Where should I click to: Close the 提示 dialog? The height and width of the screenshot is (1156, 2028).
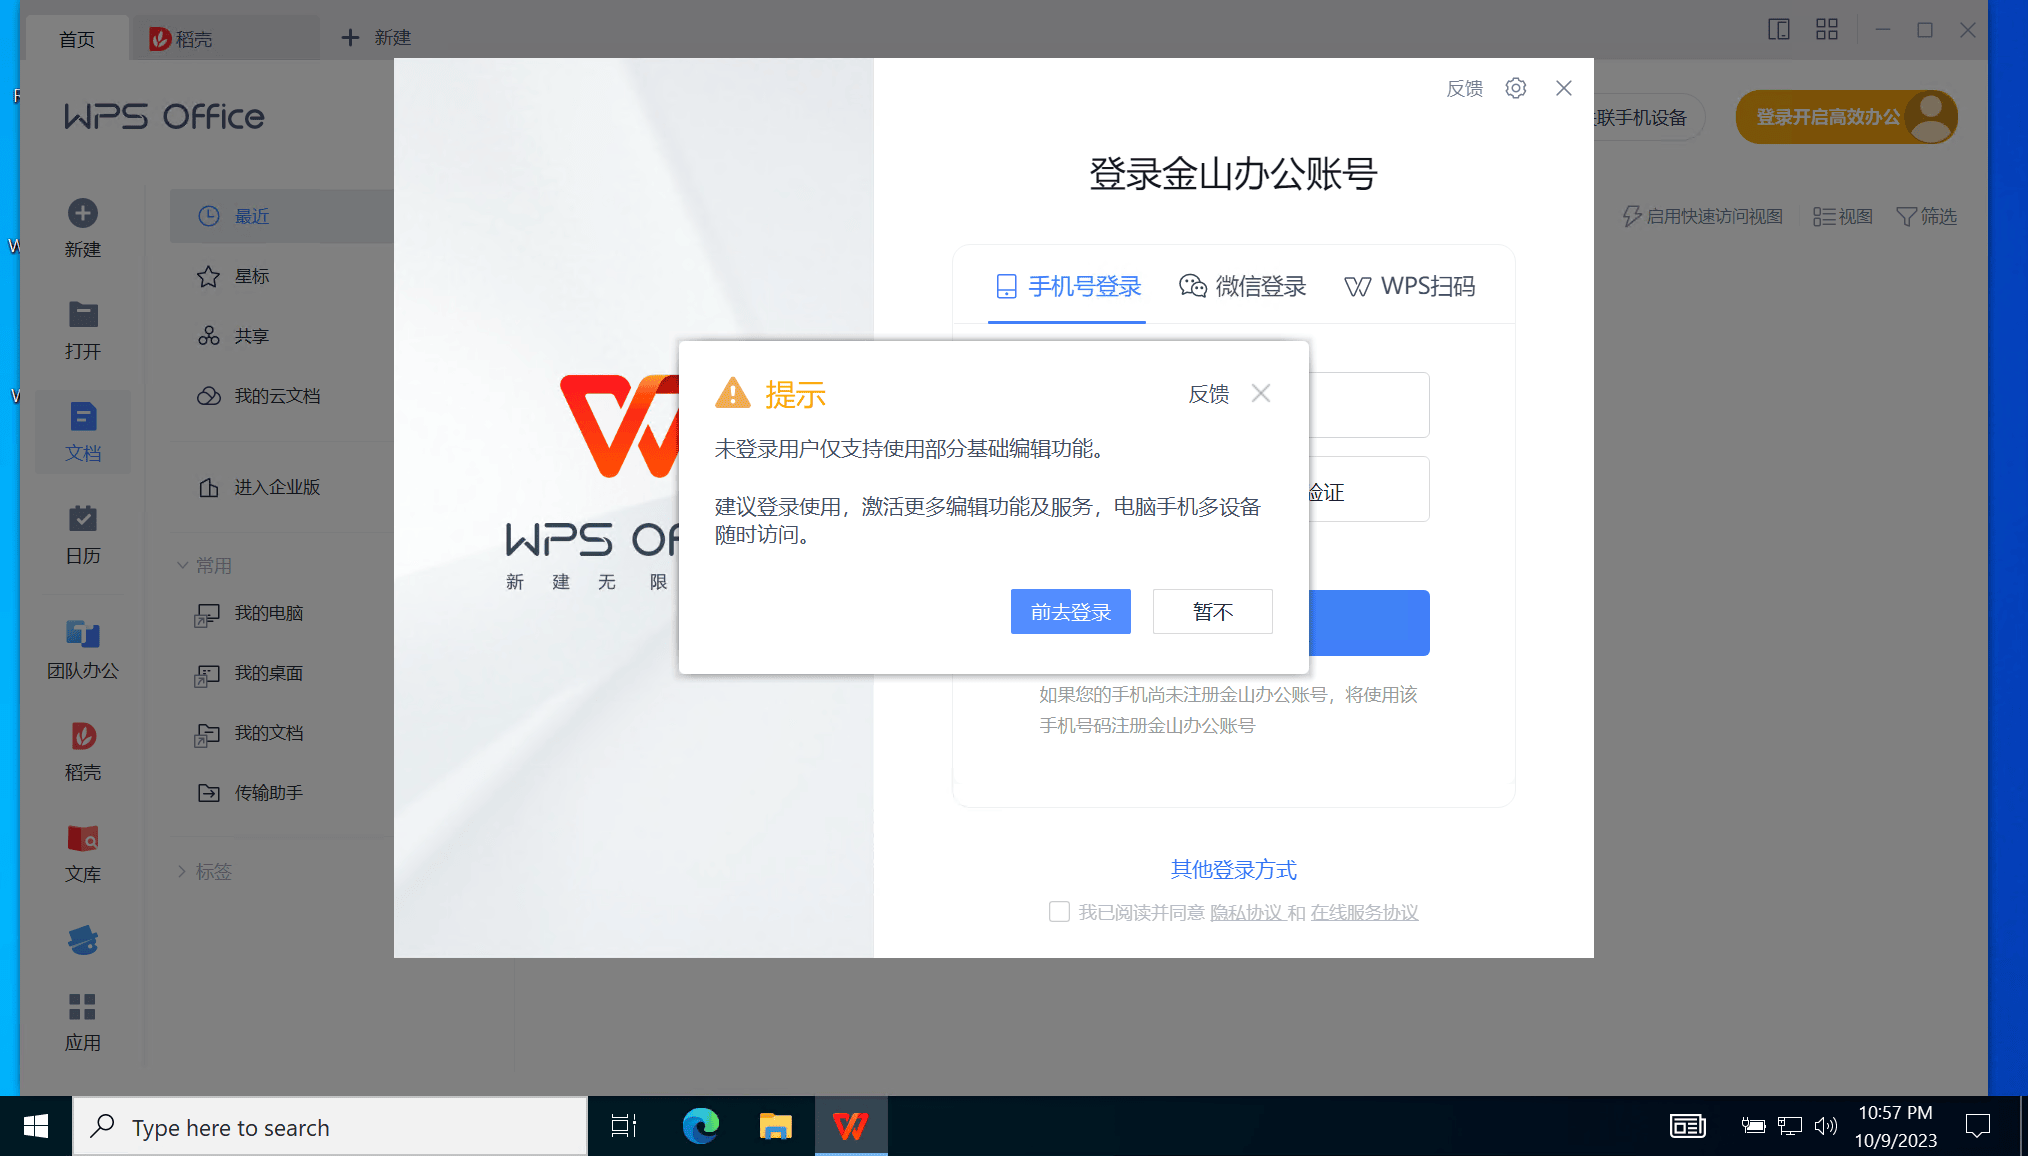pos(1260,393)
